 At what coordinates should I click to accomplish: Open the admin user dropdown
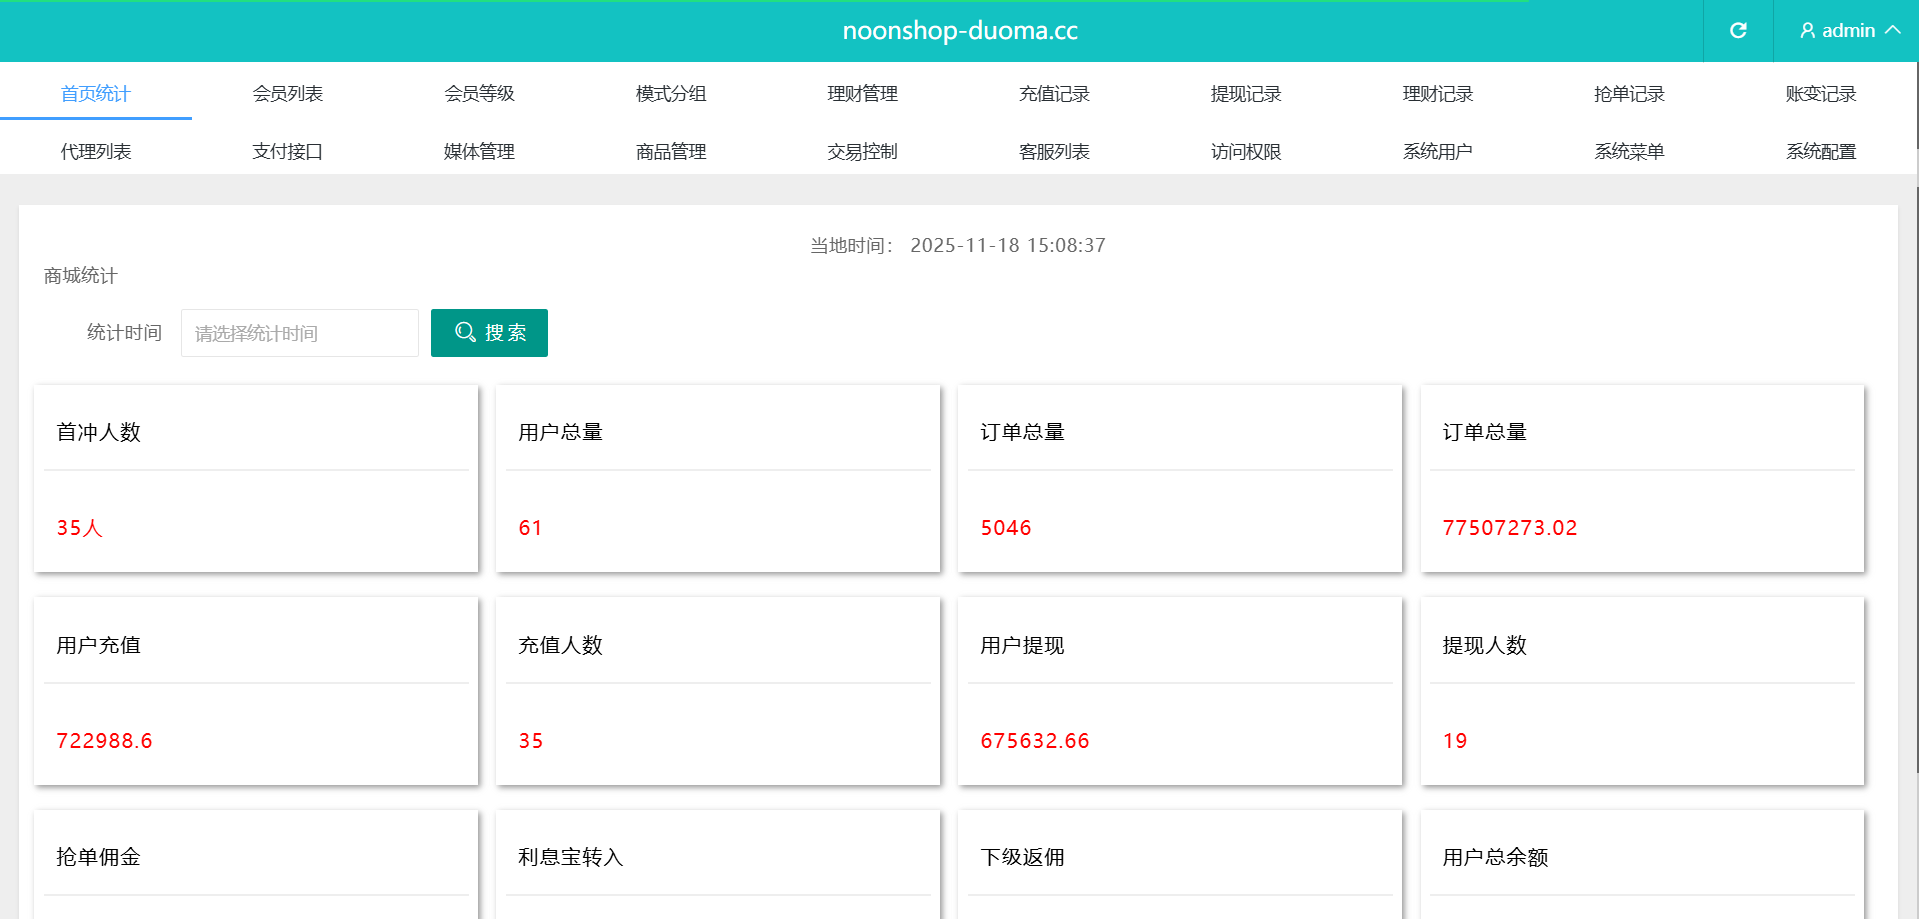(1848, 31)
